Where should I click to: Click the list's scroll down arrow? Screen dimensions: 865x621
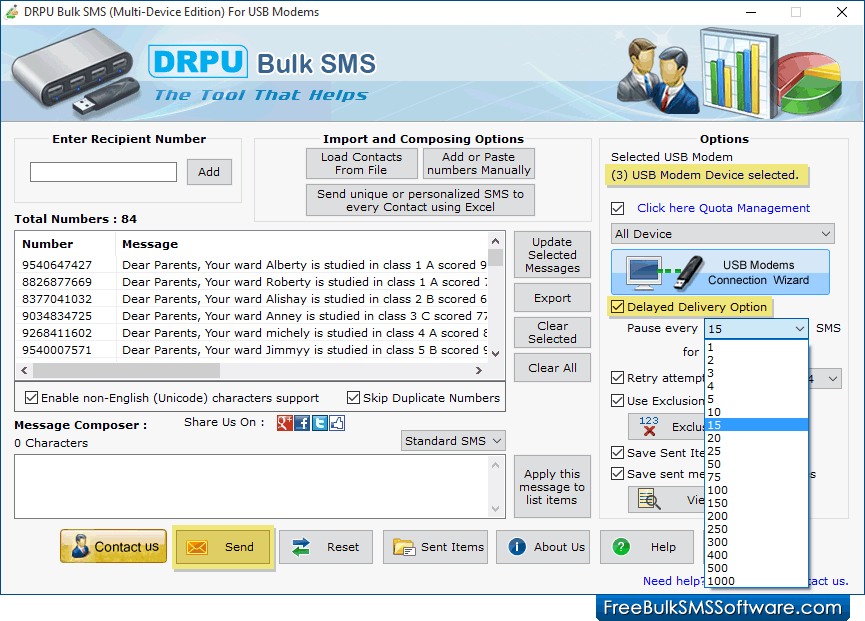click(495, 354)
